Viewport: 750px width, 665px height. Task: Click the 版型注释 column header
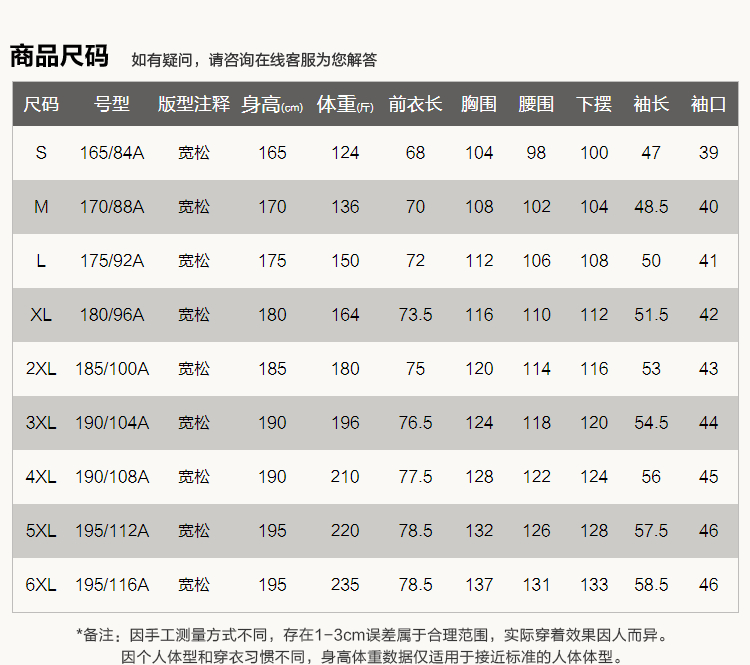coord(194,104)
